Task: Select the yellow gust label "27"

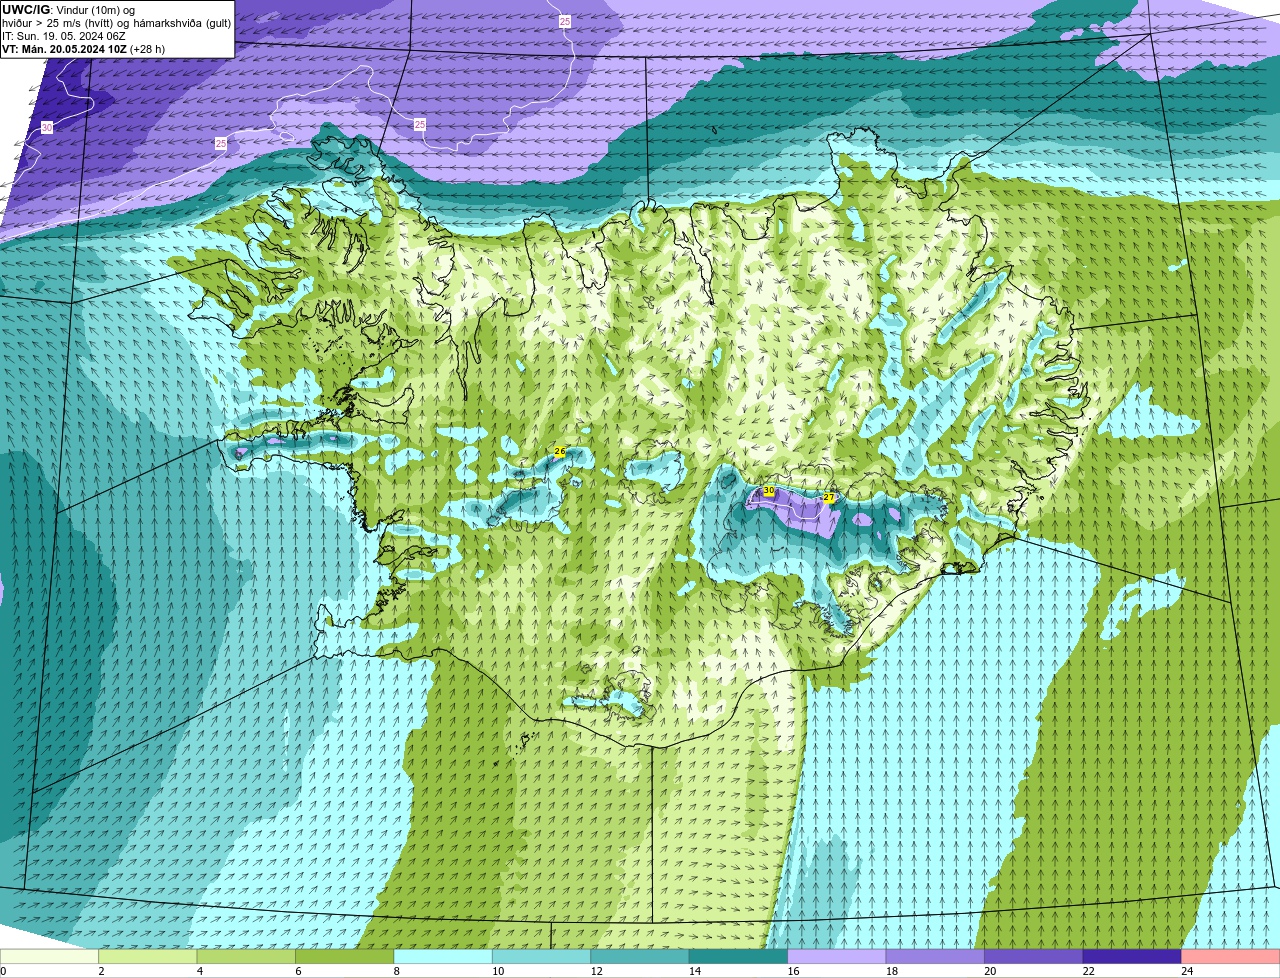Action: tap(829, 497)
